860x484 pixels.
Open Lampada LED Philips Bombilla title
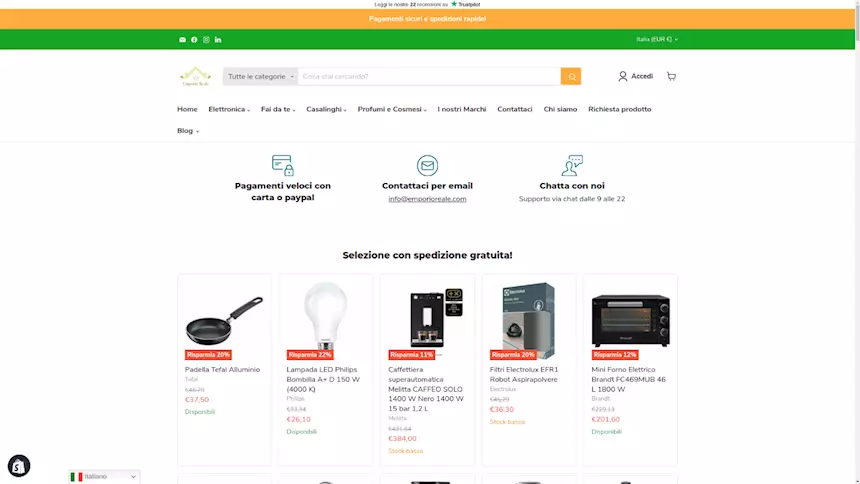pyautogui.click(x=323, y=379)
